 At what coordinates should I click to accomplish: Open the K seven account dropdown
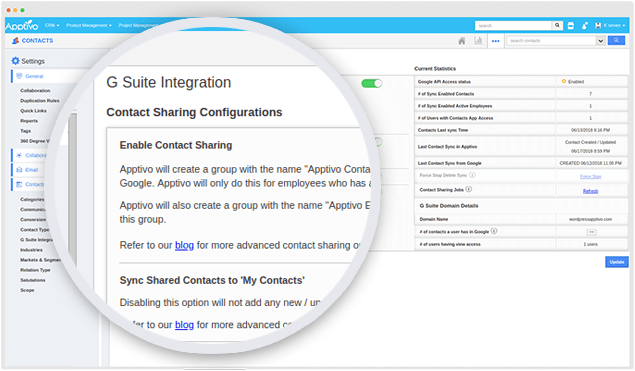coord(614,26)
